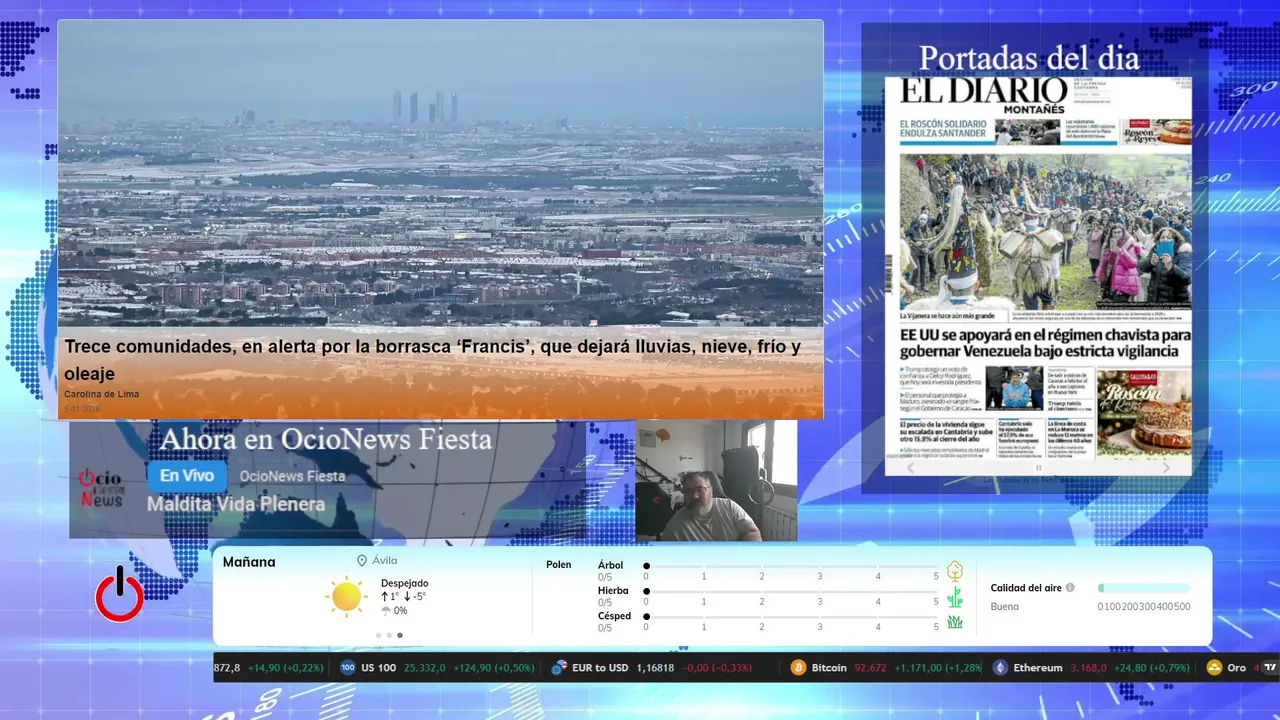Click the En Vivo button
1280x720 pixels.
pyautogui.click(x=187, y=476)
